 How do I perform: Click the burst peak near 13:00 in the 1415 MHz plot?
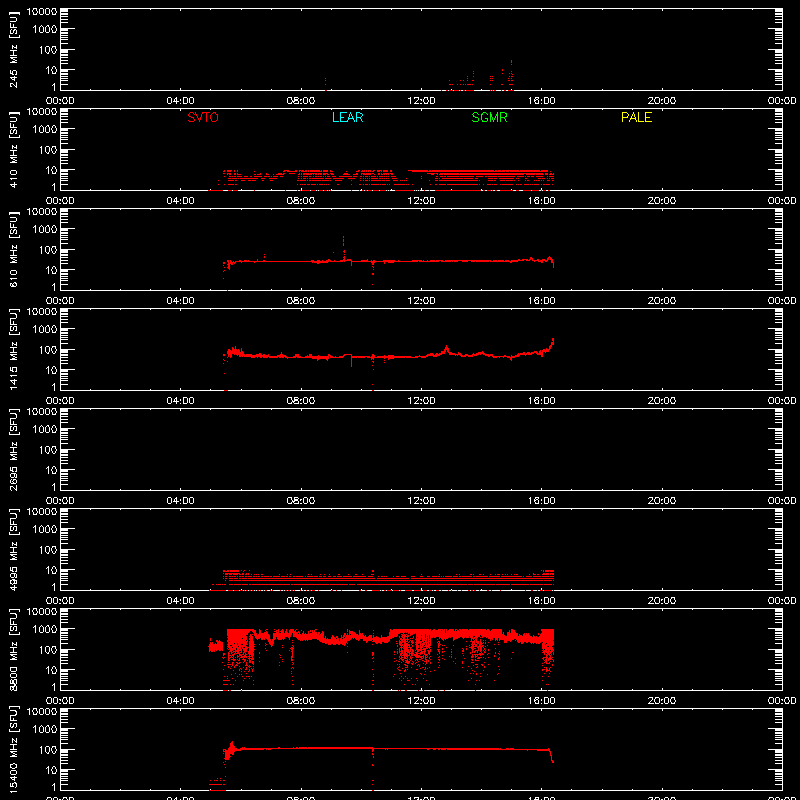(x=446, y=349)
